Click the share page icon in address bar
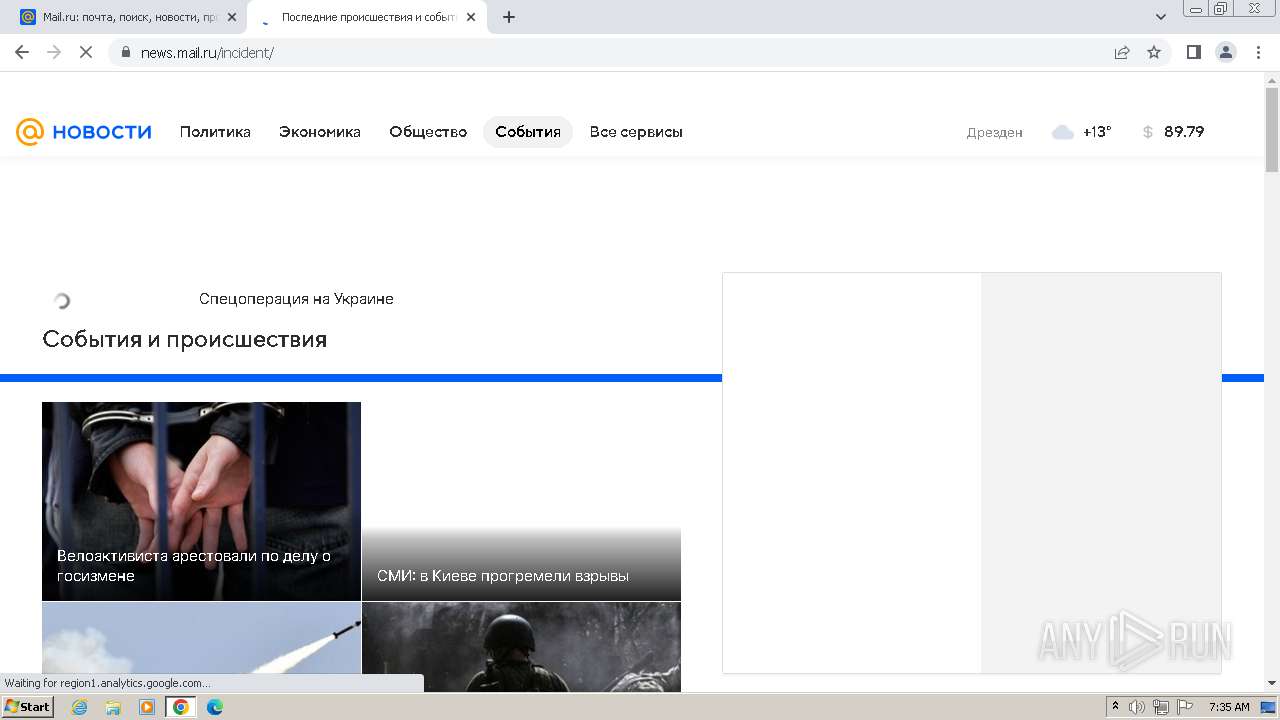This screenshot has height=720, width=1280. tap(1122, 52)
